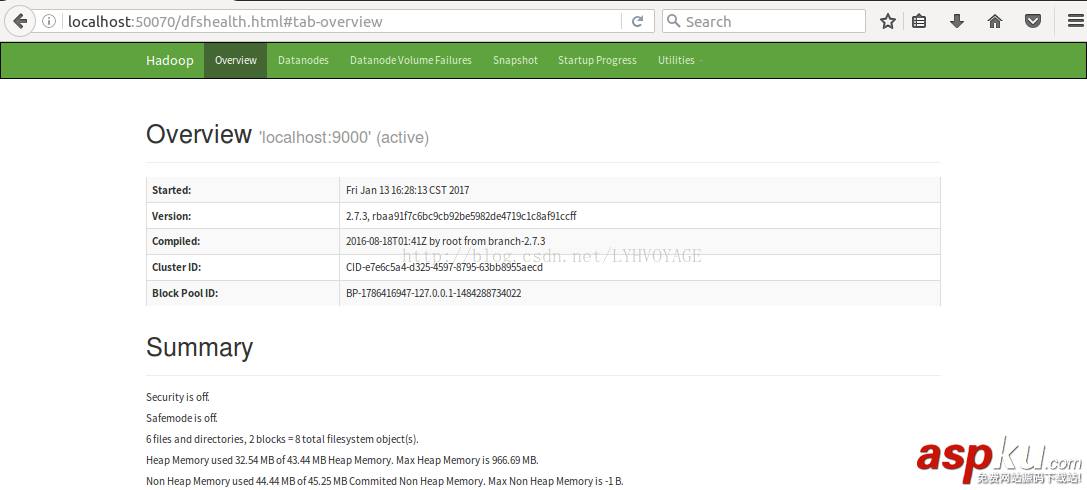Open the Datanode Volume Failures tab

[410, 60]
